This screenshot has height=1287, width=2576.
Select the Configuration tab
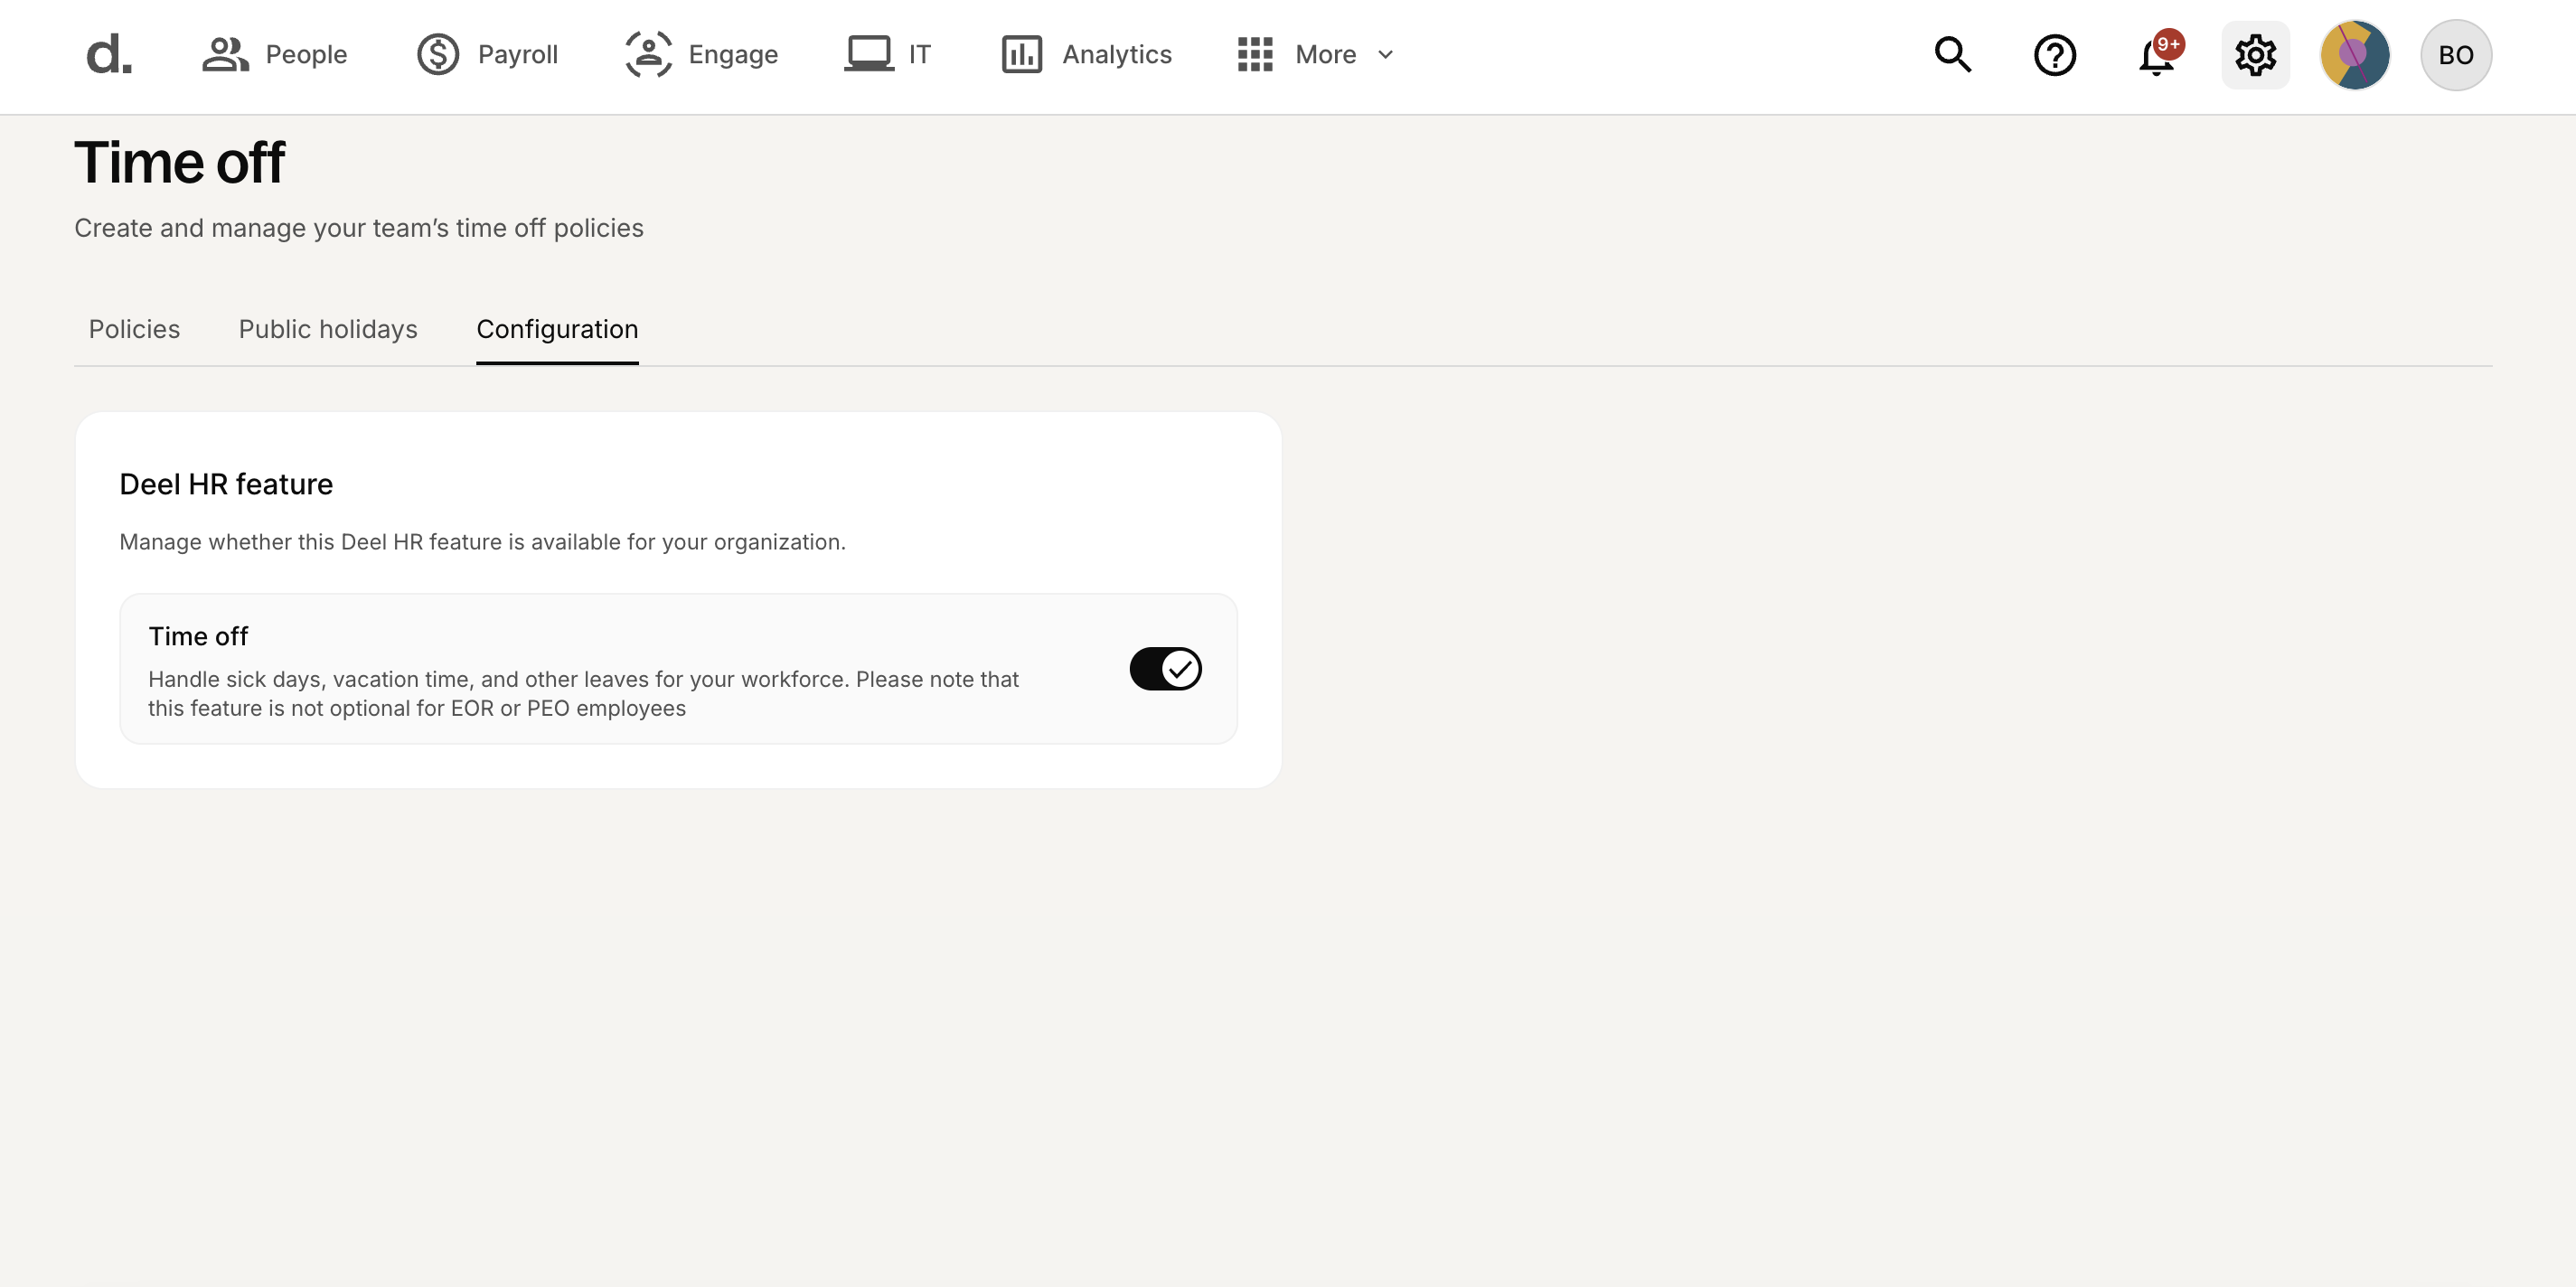[557, 330]
